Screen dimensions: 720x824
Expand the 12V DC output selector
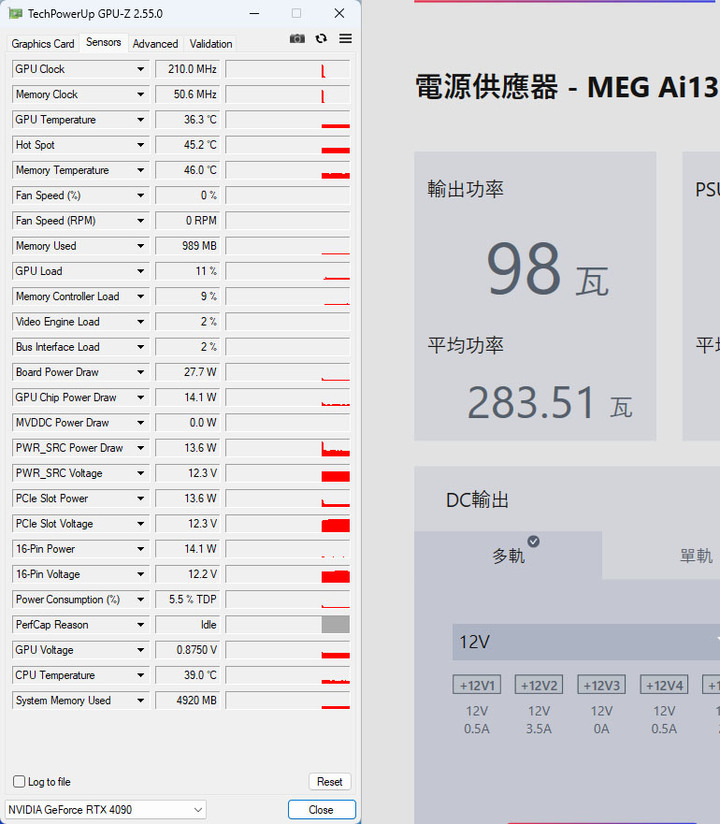[586, 642]
